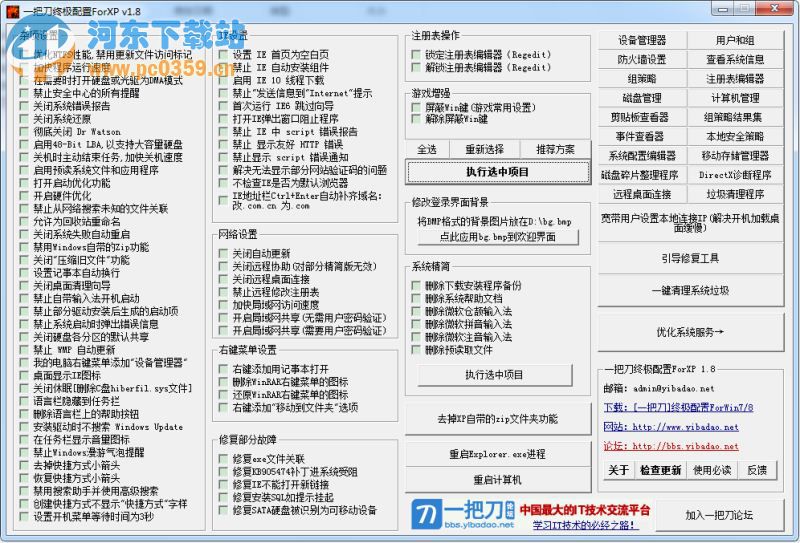800x543 pixels.
Task: Check 关闭自动更新 in network settings
Action: [223, 253]
